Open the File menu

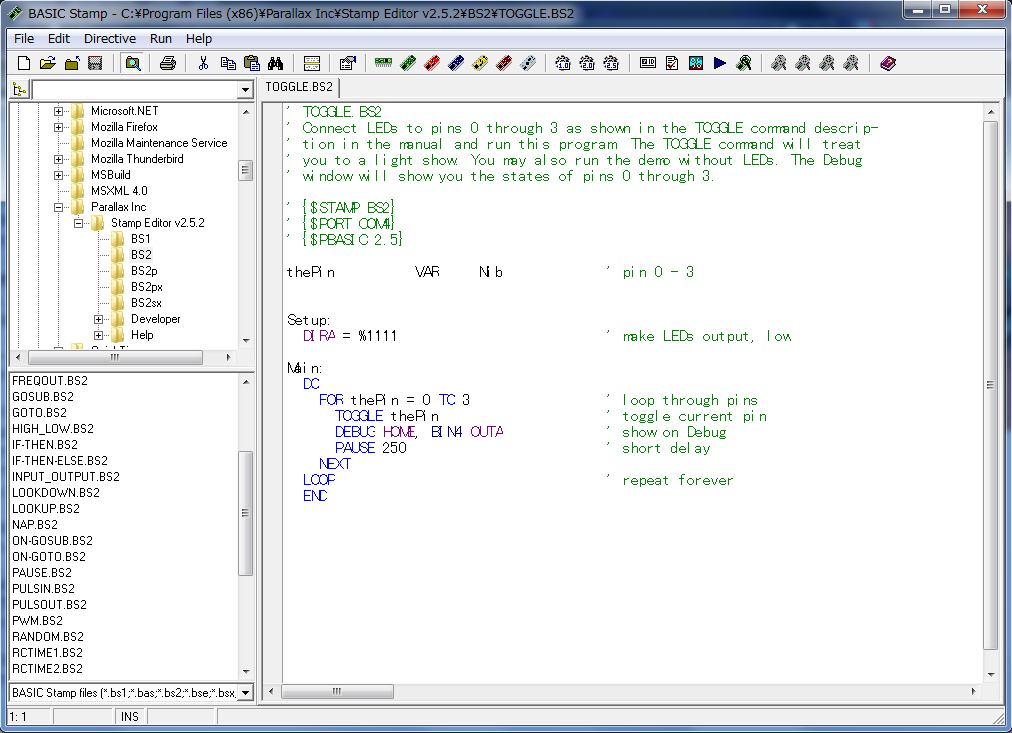click(x=24, y=39)
